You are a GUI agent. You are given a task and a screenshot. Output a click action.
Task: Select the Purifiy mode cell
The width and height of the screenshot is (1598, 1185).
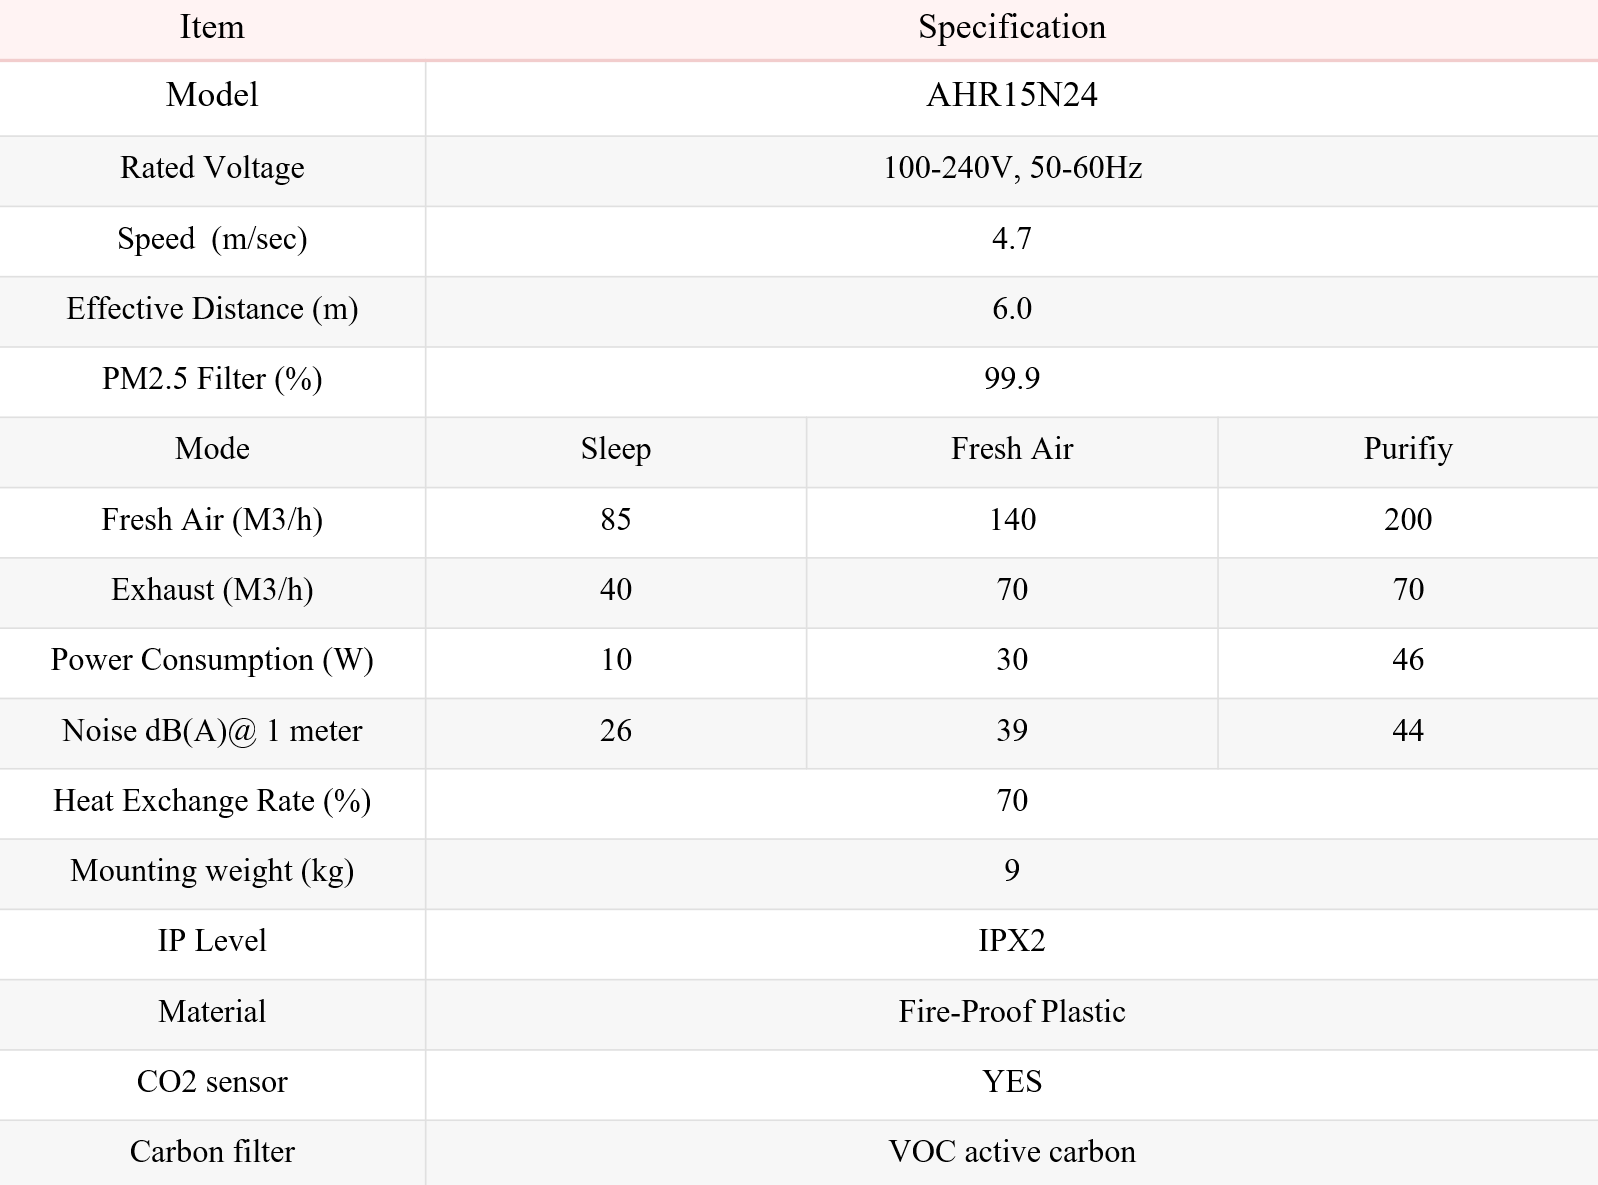[x=1408, y=449]
